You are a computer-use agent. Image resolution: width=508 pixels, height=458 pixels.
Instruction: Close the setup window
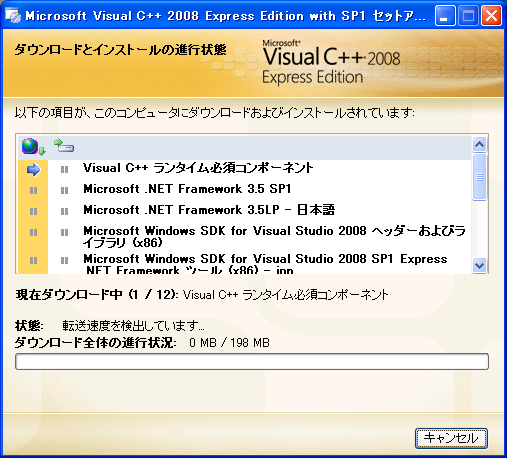point(491,16)
